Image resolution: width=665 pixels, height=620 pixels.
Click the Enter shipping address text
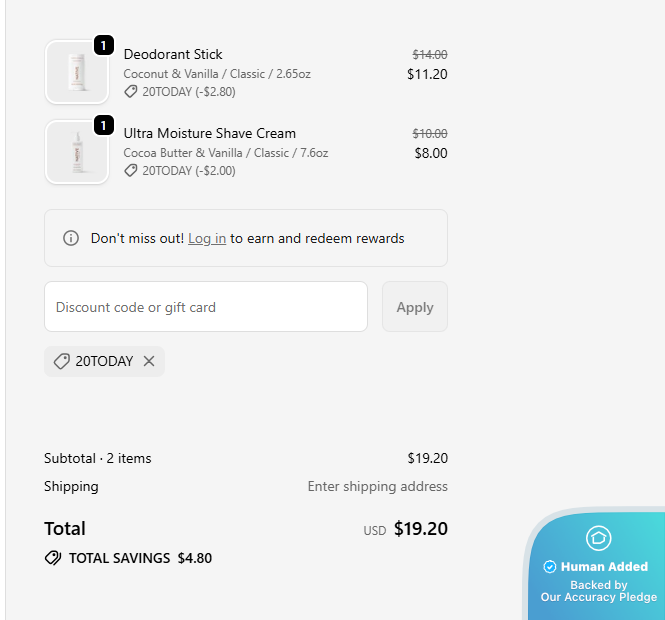coord(377,487)
